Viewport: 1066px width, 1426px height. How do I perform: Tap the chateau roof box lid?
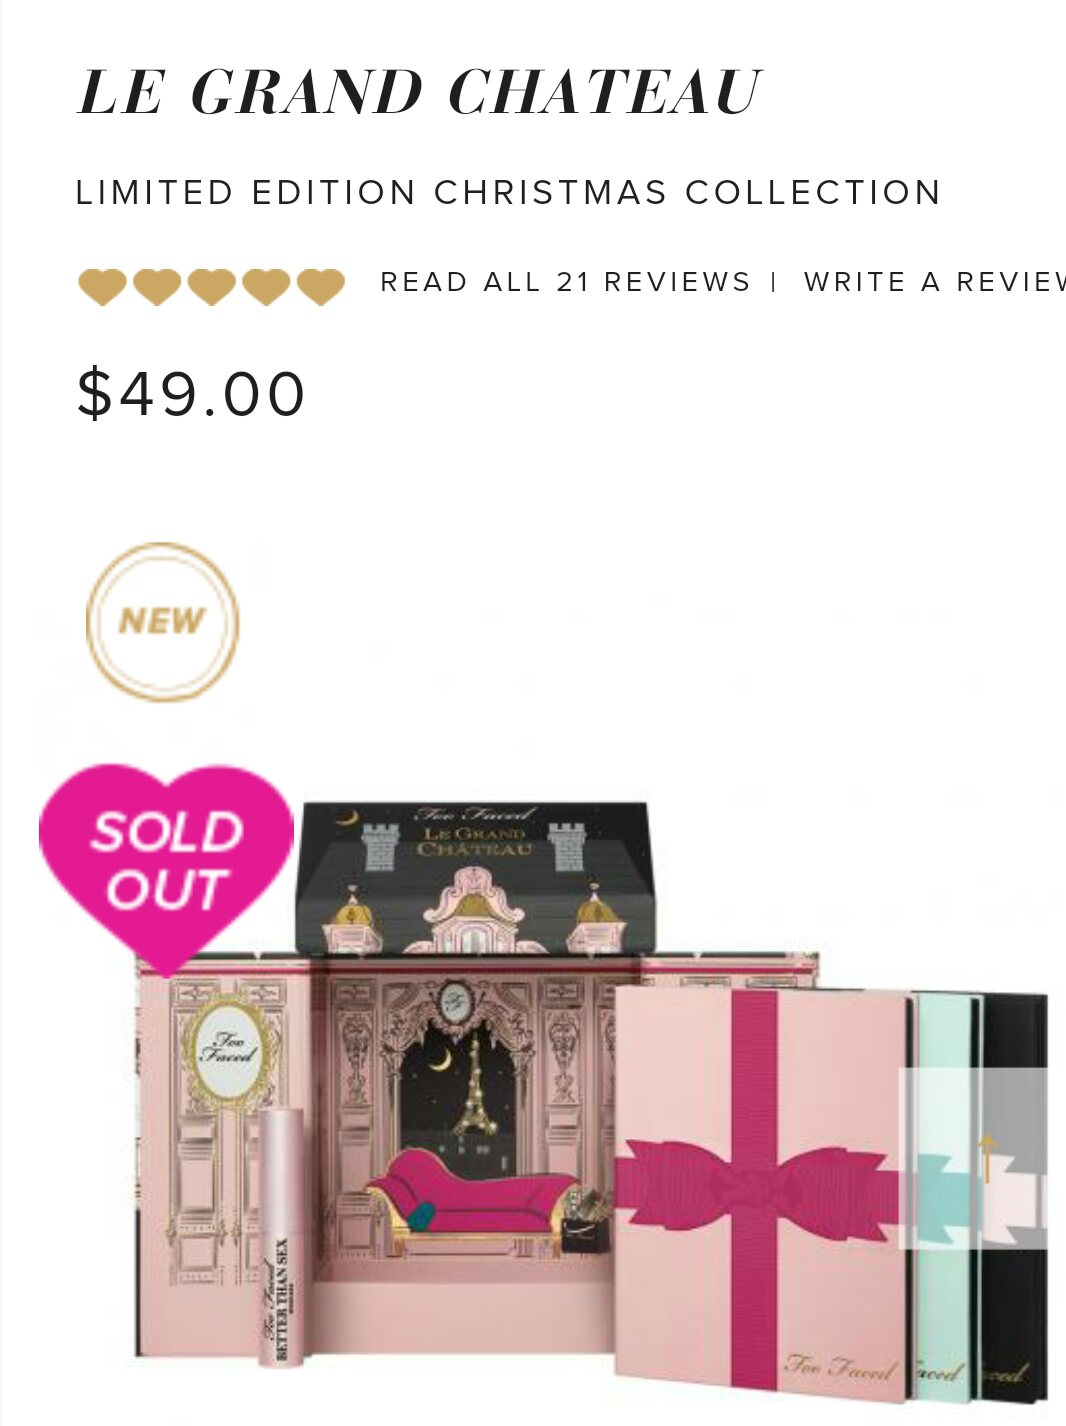pos(474,877)
